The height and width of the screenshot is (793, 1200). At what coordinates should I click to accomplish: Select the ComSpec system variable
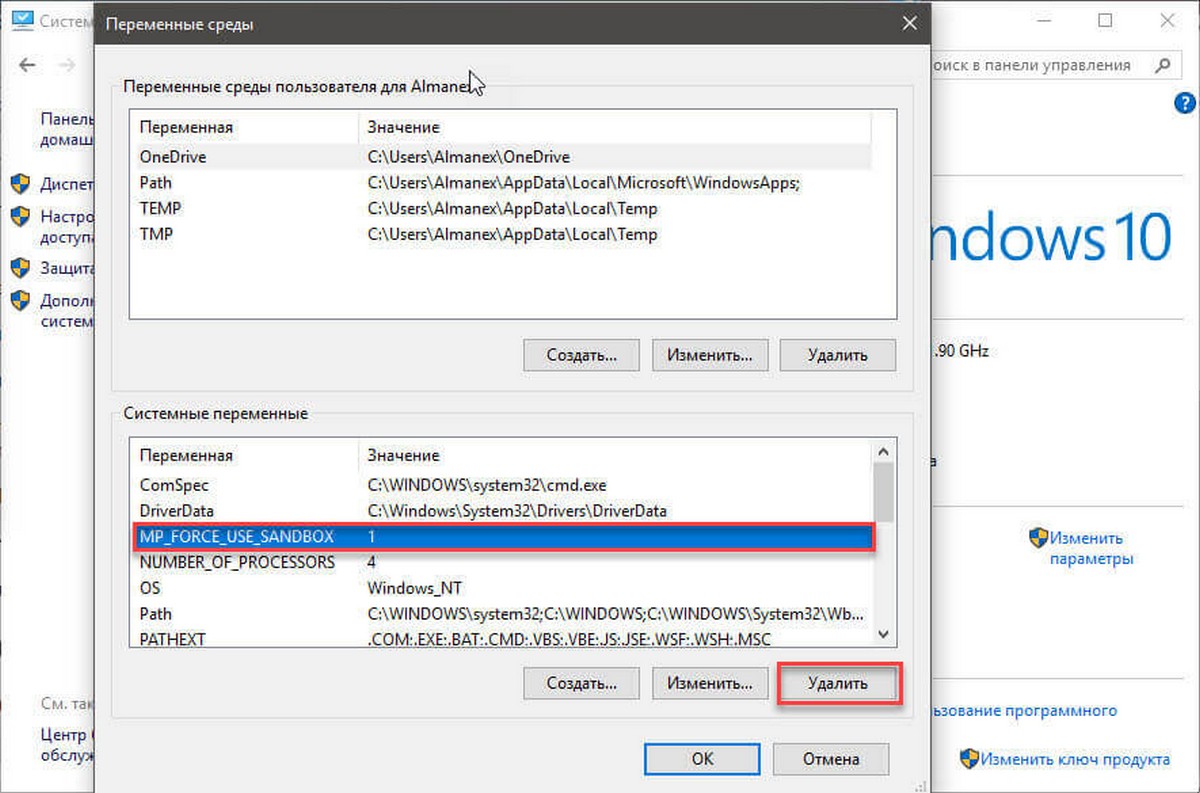point(501,485)
